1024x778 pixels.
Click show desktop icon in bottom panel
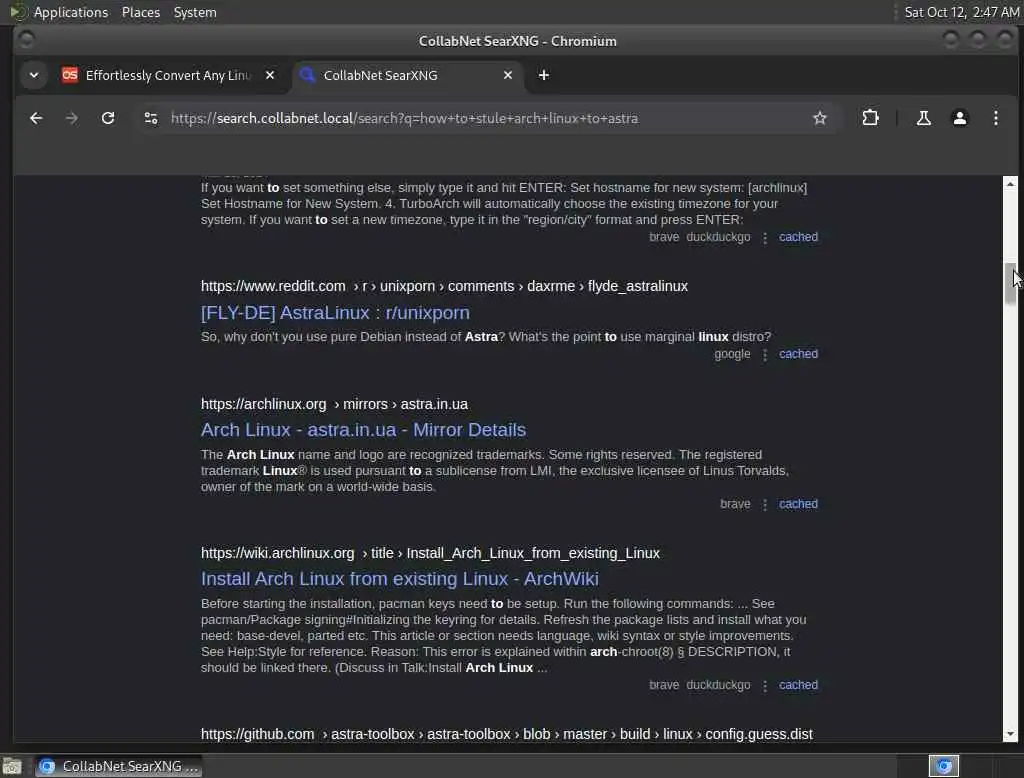click(12, 766)
